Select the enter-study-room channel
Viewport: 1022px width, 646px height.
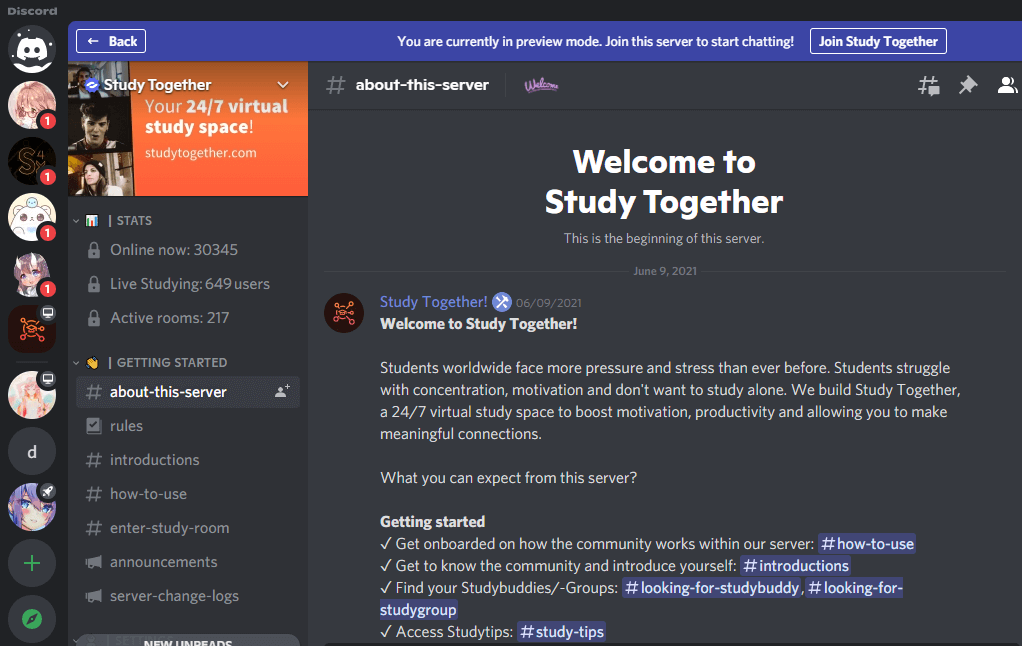tap(169, 528)
